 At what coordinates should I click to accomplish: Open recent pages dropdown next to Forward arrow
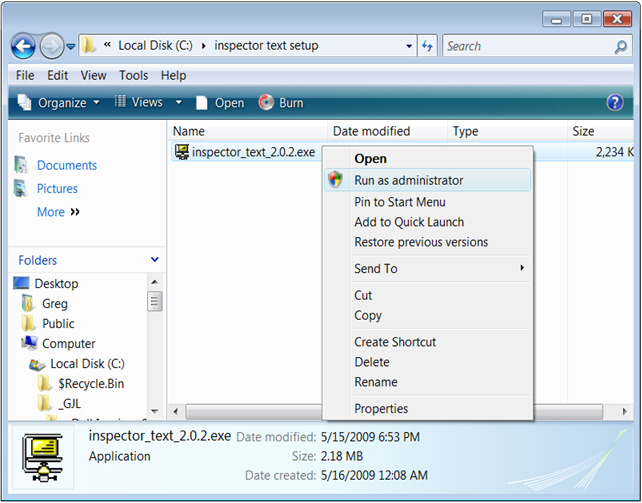(x=71, y=47)
